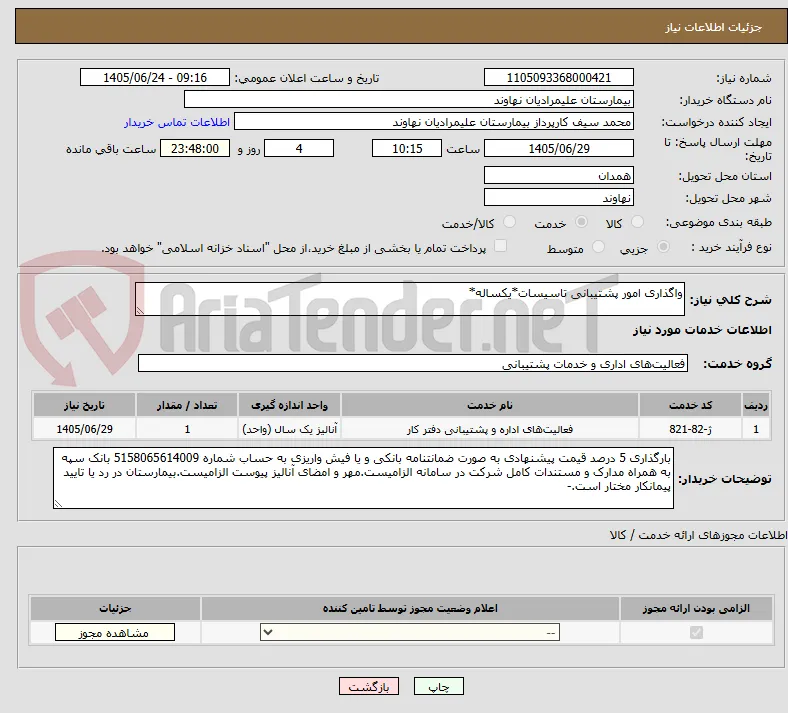Click the جزئیات column header
Image resolution: width=788 pixels, height=713 pixels.
pos(115,608)
